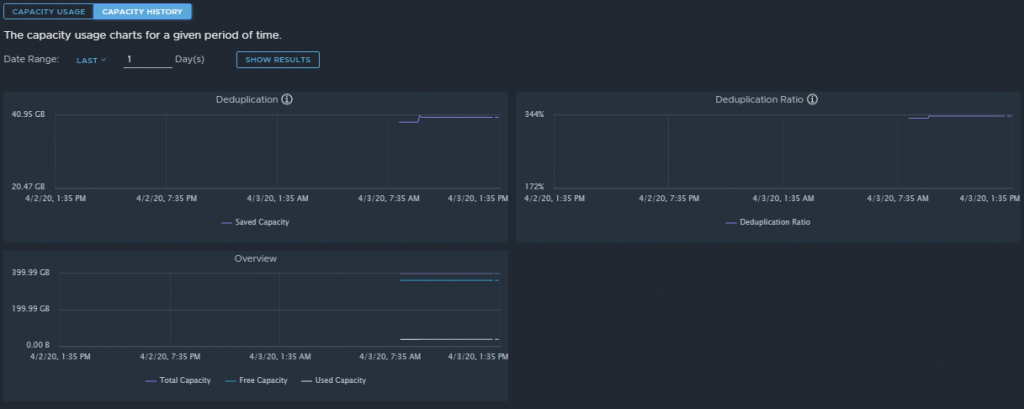Viewport: 1024px width, 409px height.
Task: Open the Deduplication Ratio info icon
Action: point(812,99)
